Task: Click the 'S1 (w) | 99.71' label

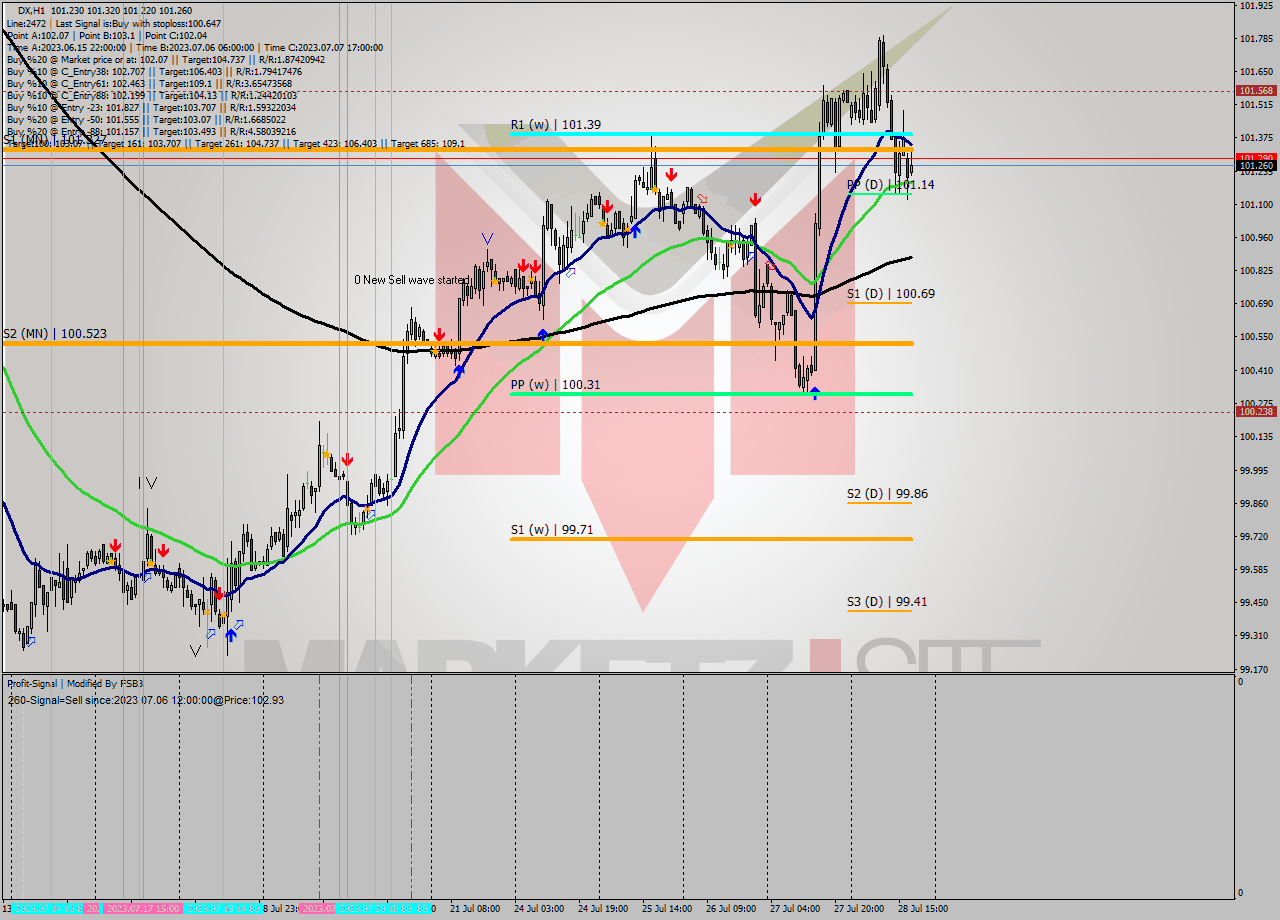Action: [552, 530]
